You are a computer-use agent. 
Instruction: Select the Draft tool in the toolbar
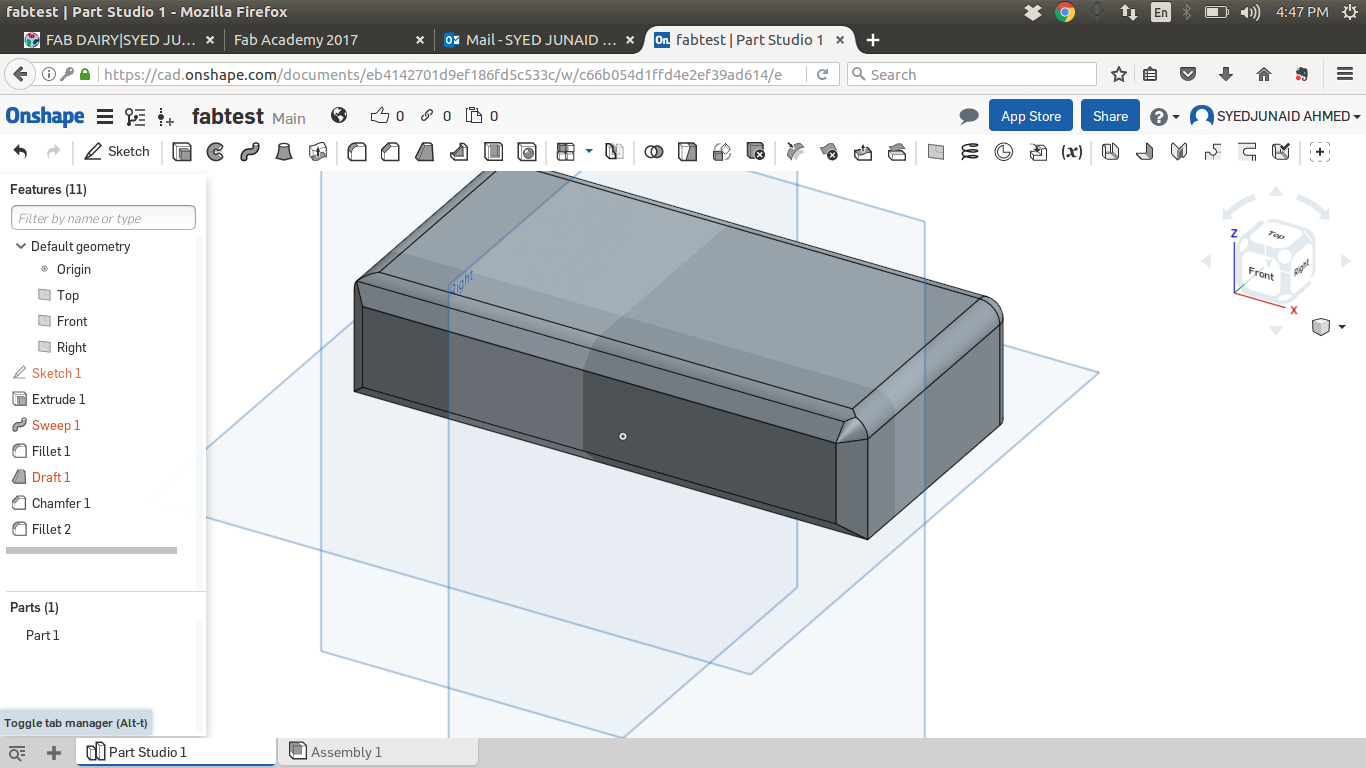425,152
